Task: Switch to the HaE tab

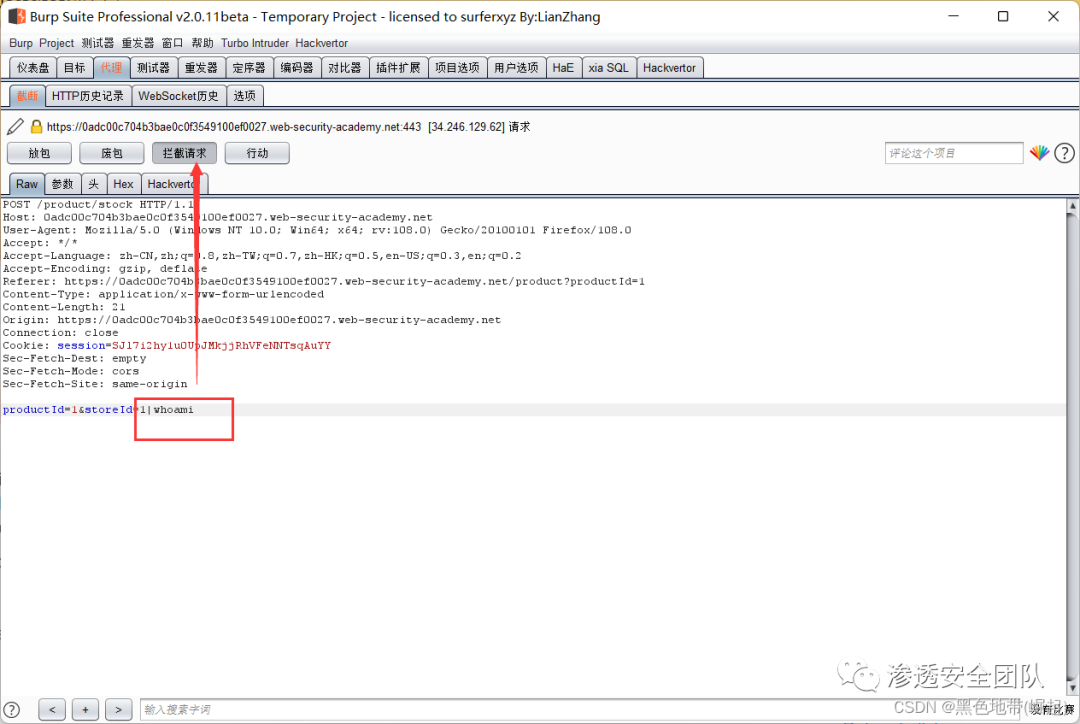Action: point(563,68)
